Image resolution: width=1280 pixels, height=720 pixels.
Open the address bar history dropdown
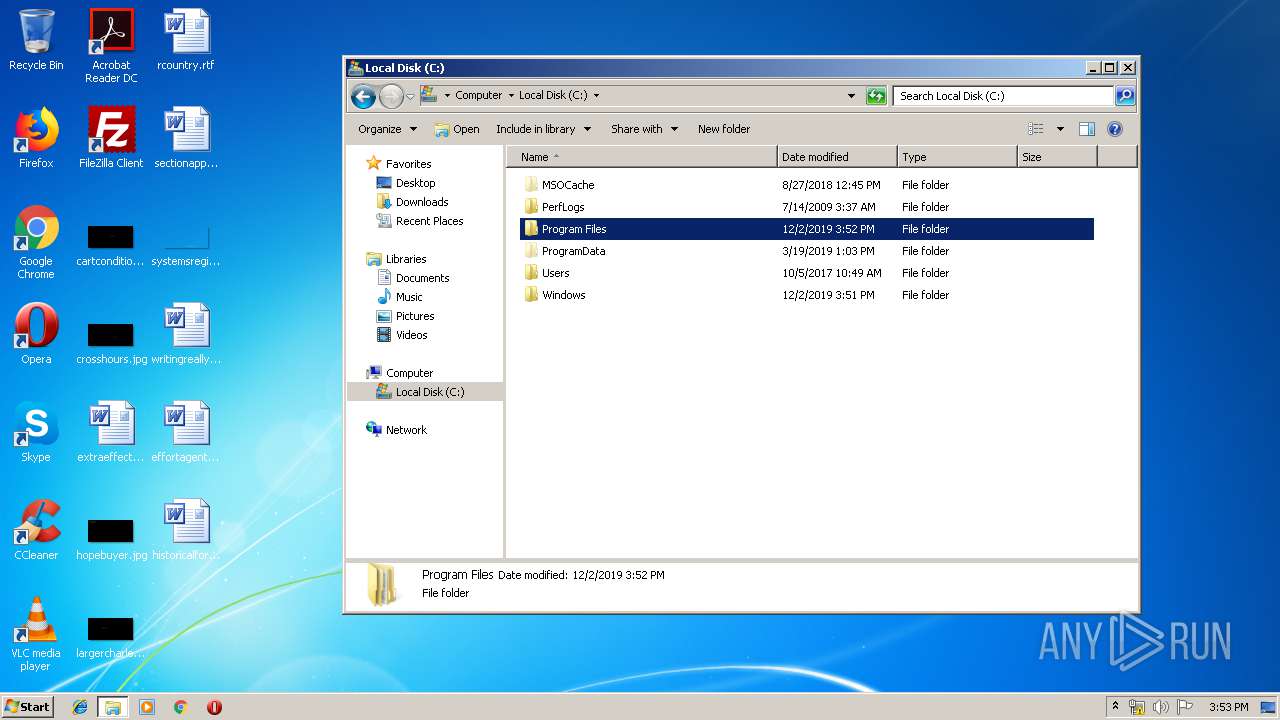pyautogui.click(x=851, y=96)
